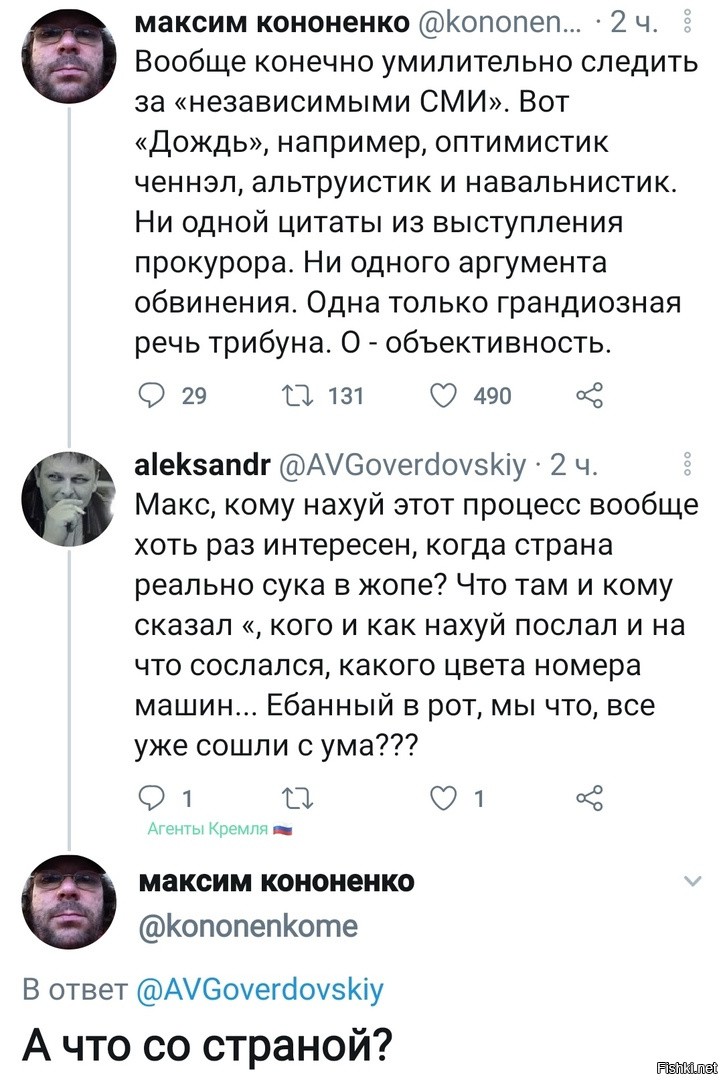Open @AVGoverdovskiy link in reply line
The image size is (723, 1080).
click(261, 990)
